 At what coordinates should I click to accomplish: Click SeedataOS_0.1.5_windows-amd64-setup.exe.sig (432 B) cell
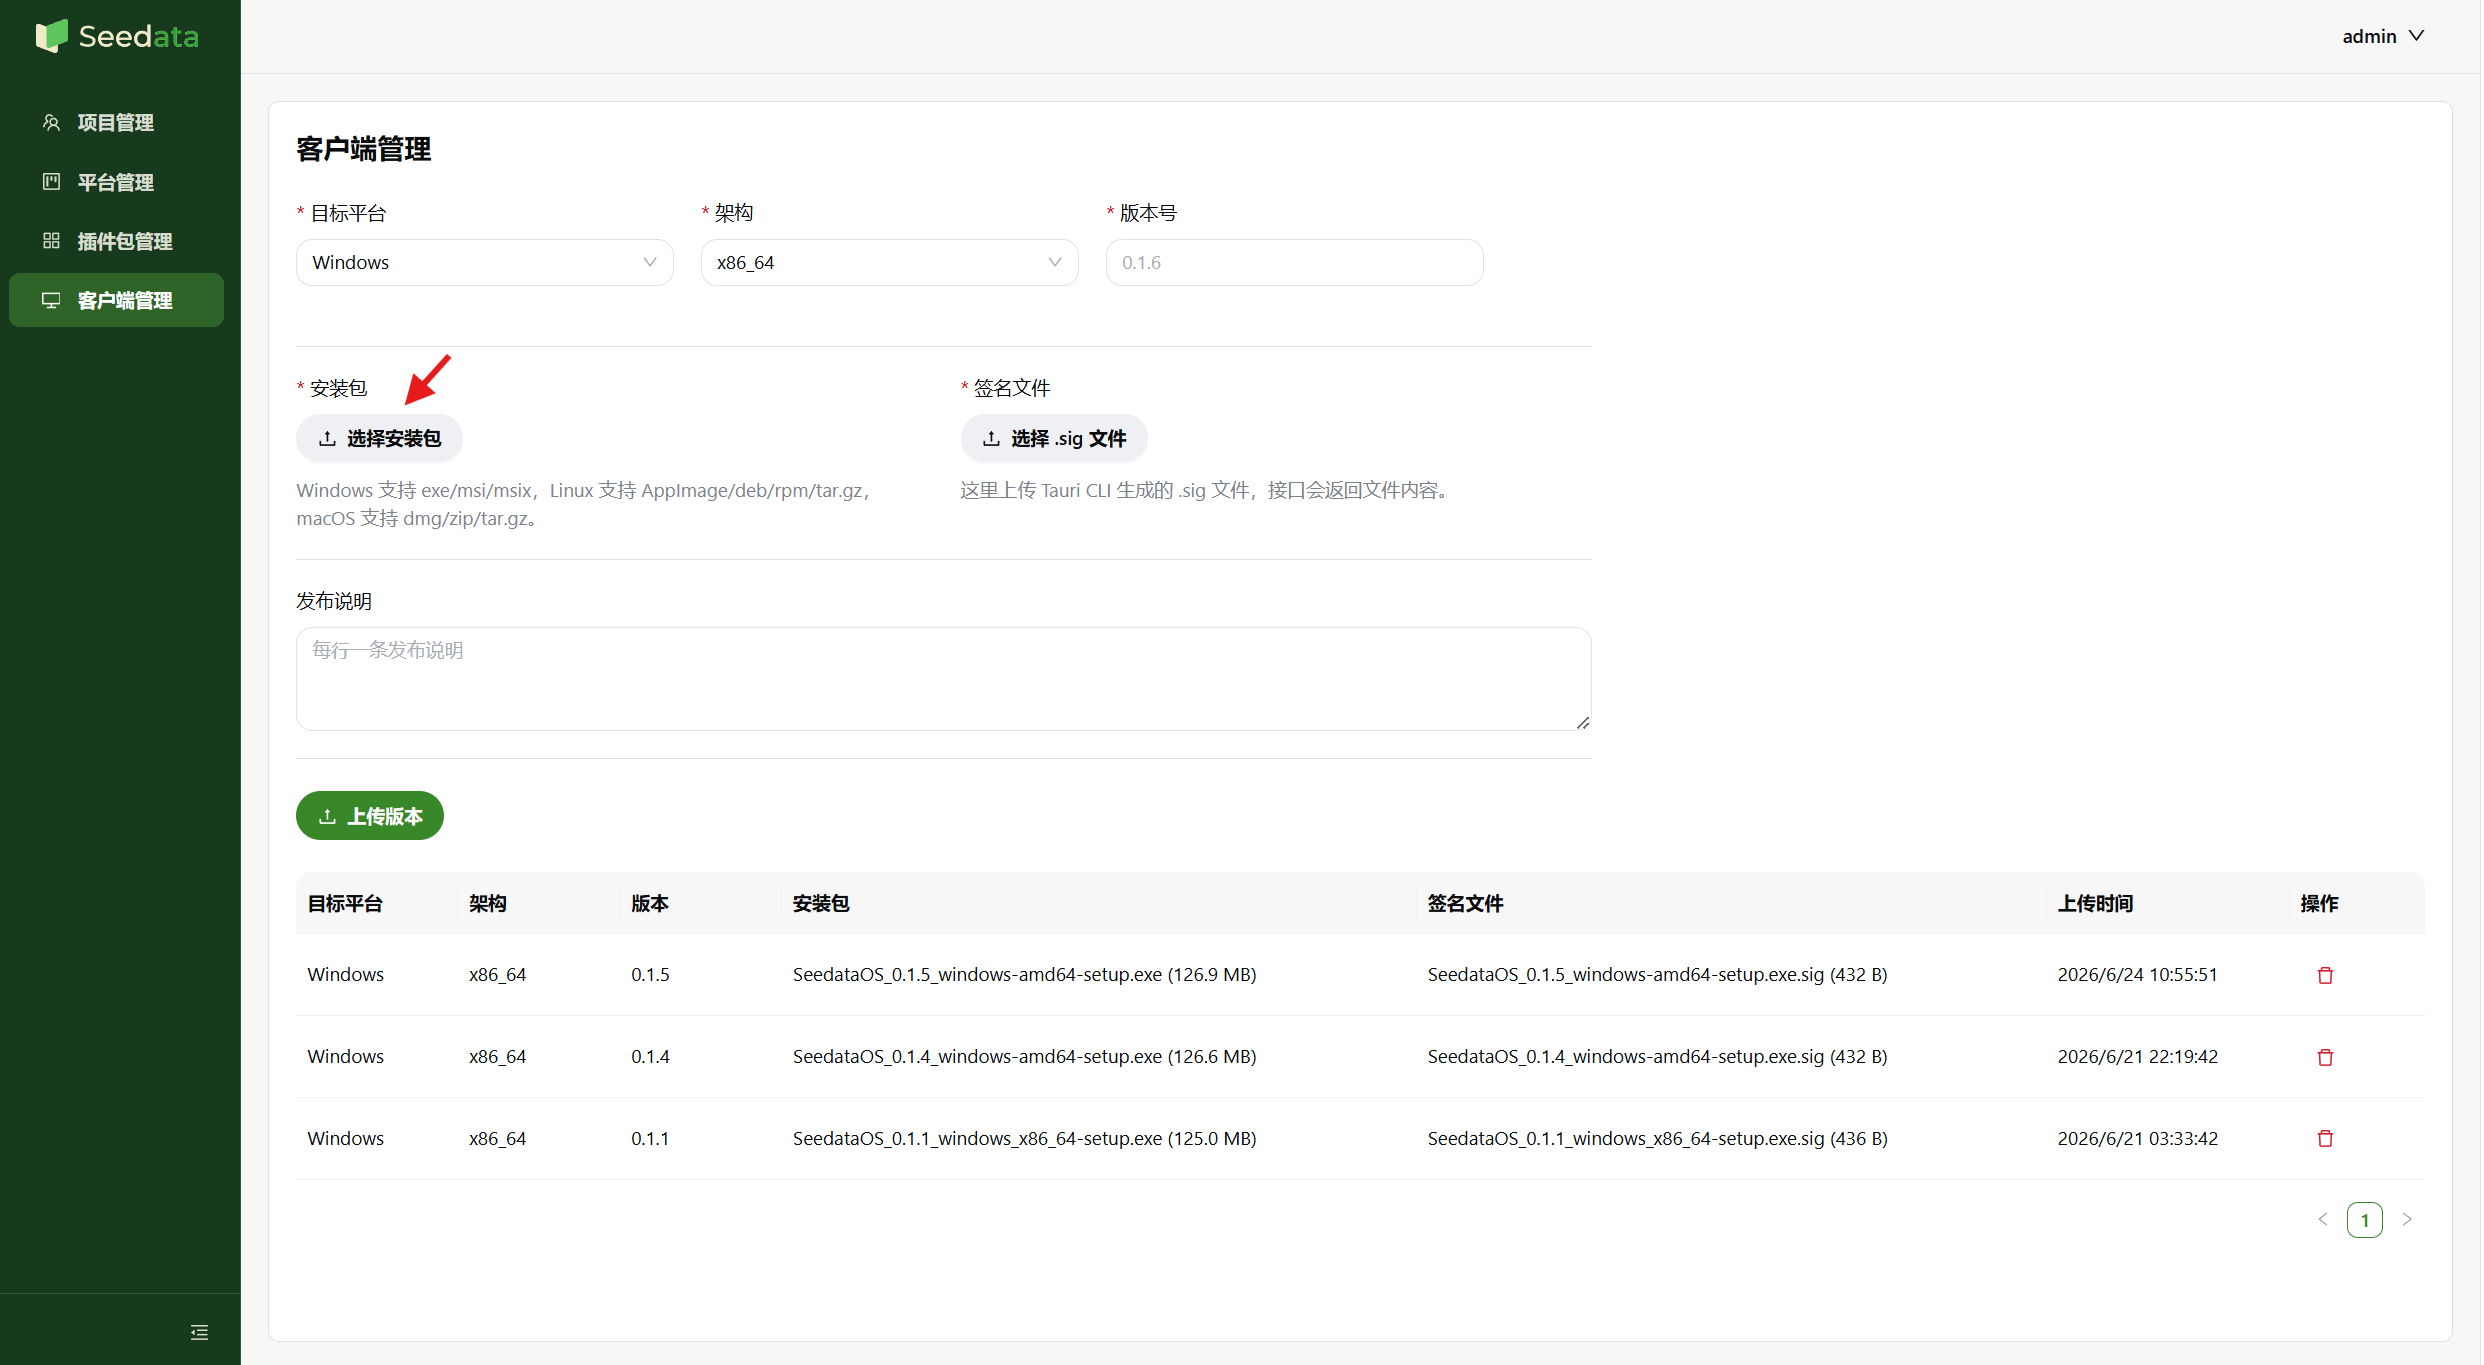[x=1657, y=974]
